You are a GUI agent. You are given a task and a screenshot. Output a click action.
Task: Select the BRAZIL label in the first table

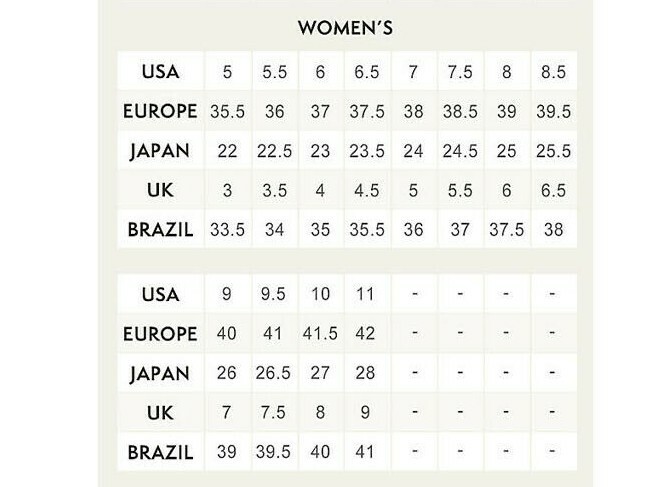[x=161, y=229]
